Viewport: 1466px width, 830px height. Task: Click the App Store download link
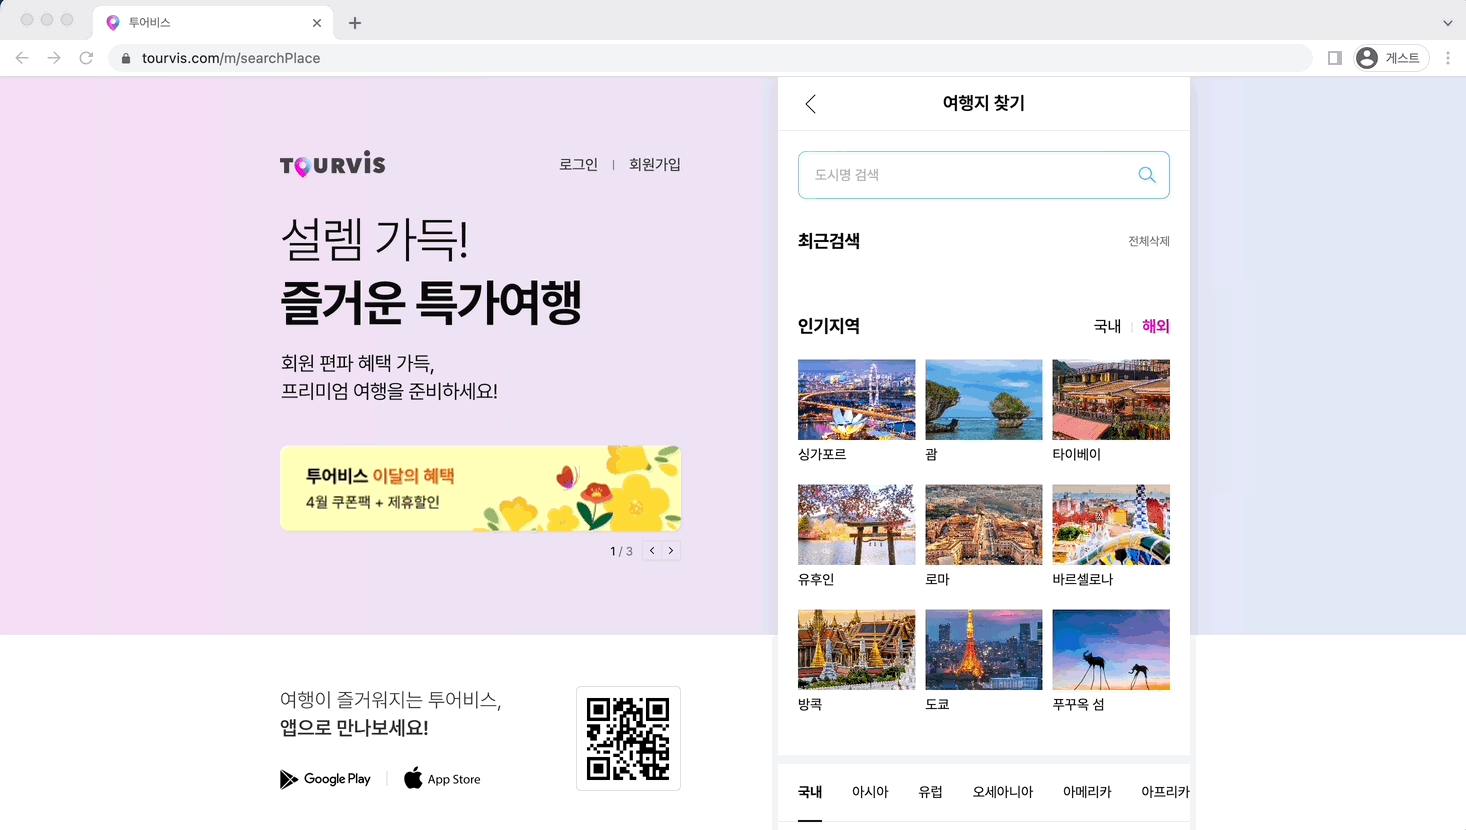[x=442, y=779]
